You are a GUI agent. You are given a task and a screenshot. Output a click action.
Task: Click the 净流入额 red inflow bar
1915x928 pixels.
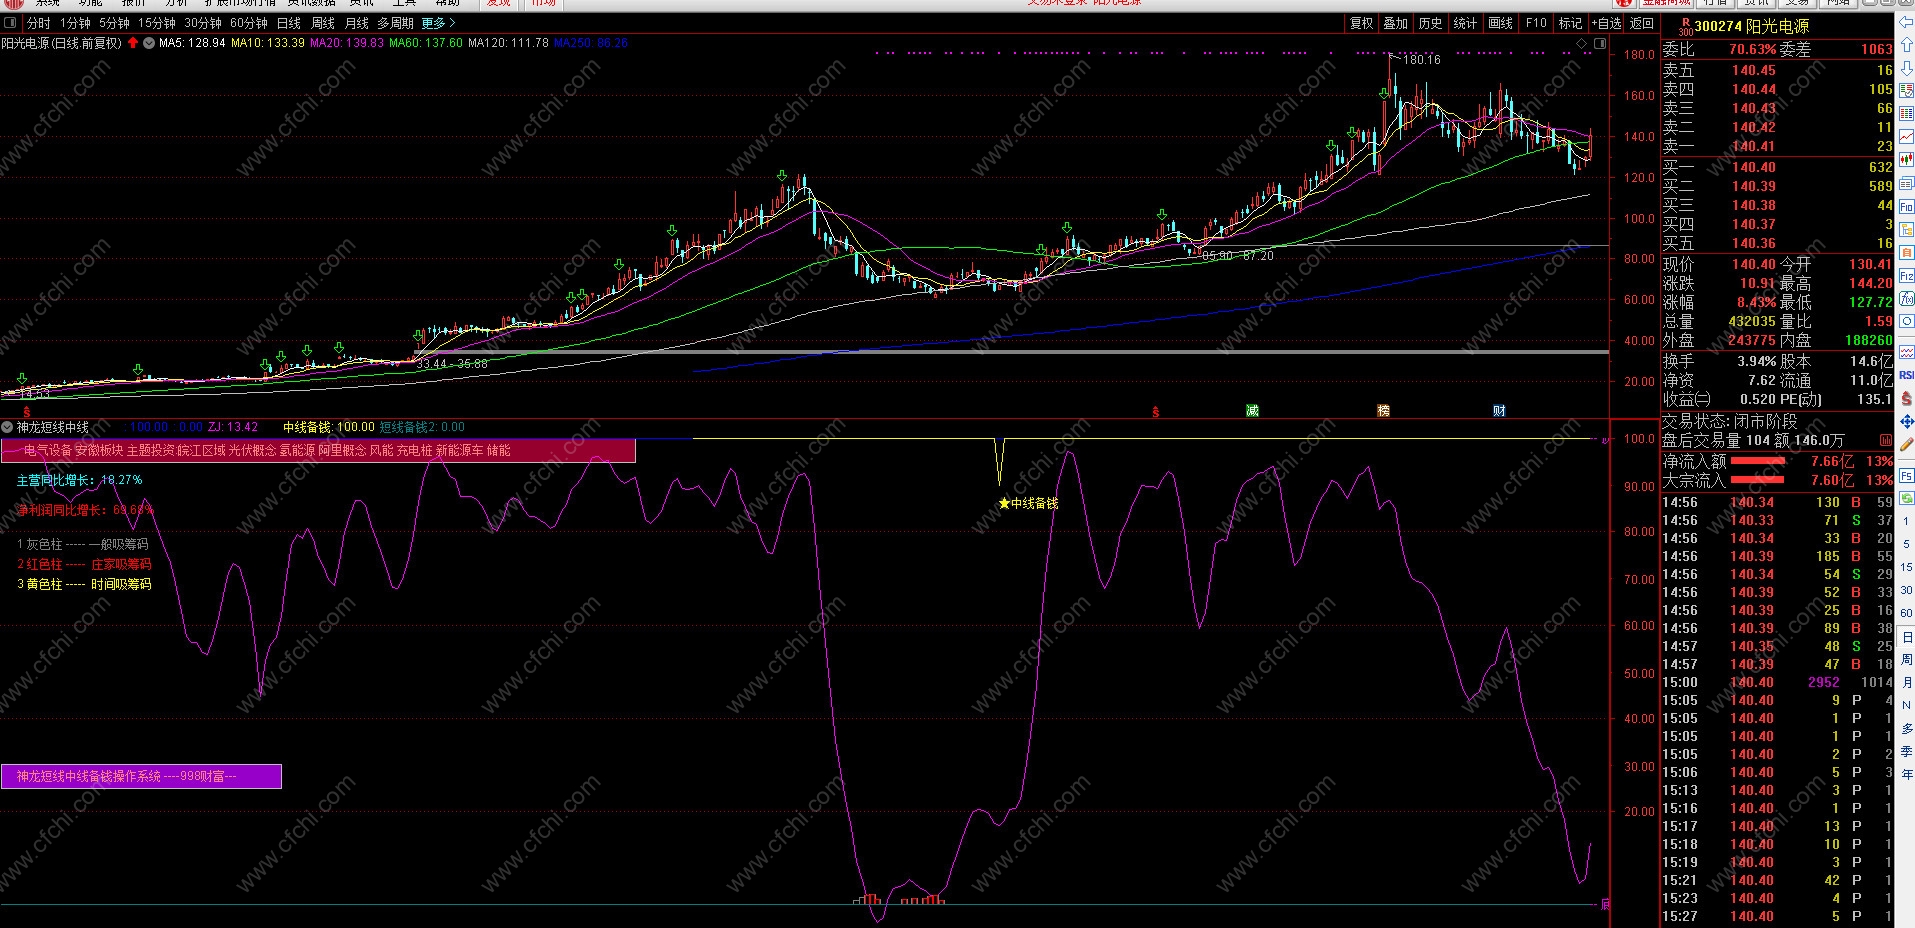click(1758, 461)
